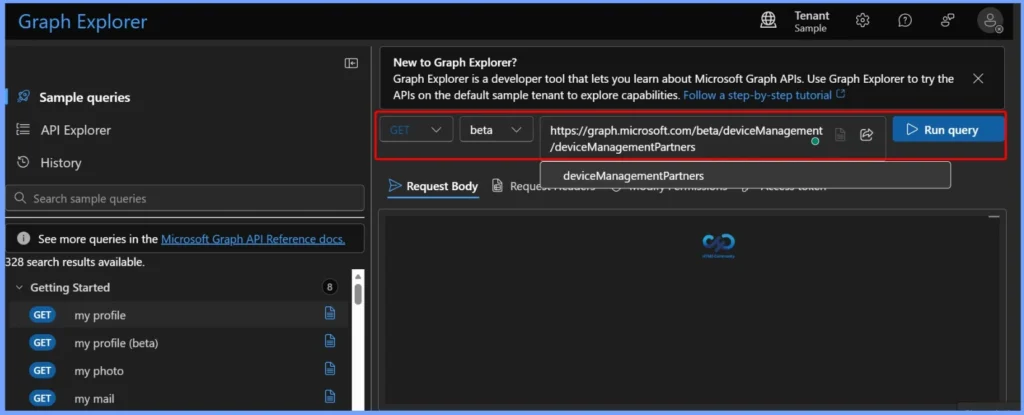
Task: Close the New to Graph Explorer banner
Action: pyautogui.click(x=978, y=78)
